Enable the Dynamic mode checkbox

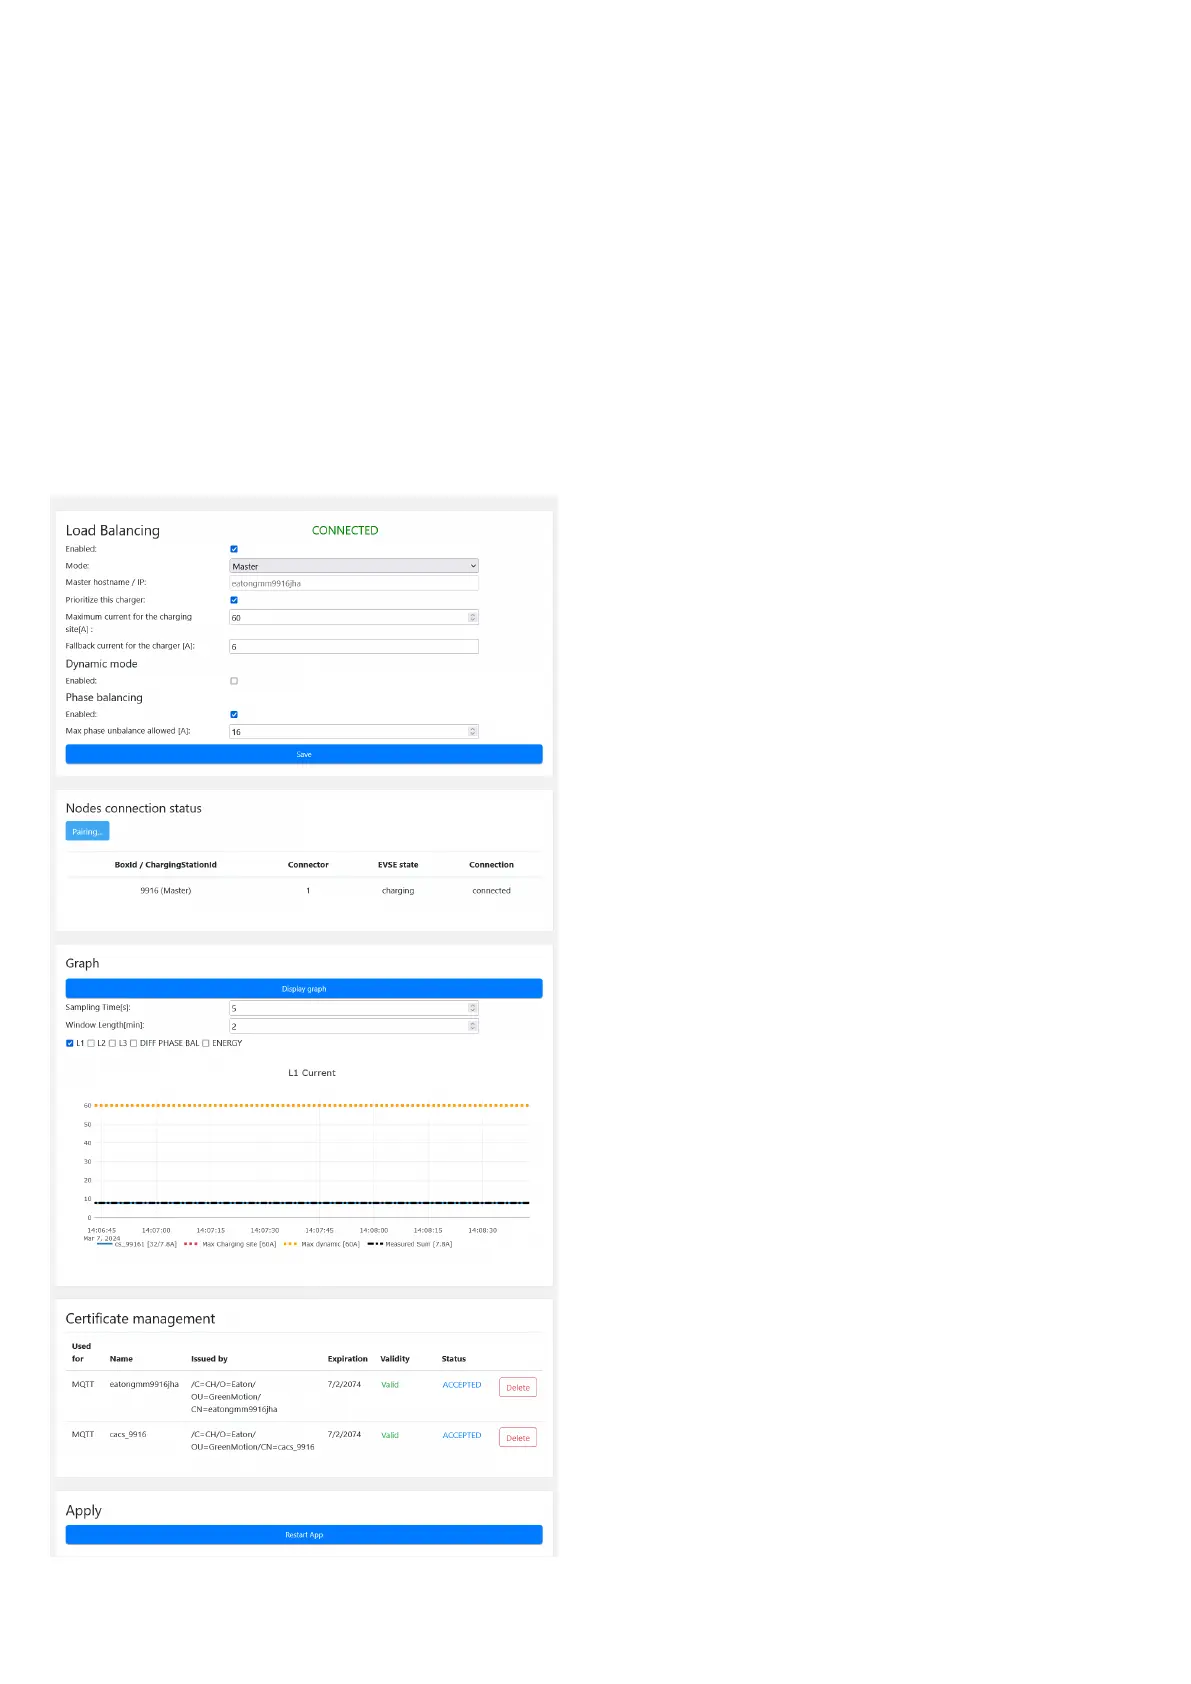[x=234, y=681]
